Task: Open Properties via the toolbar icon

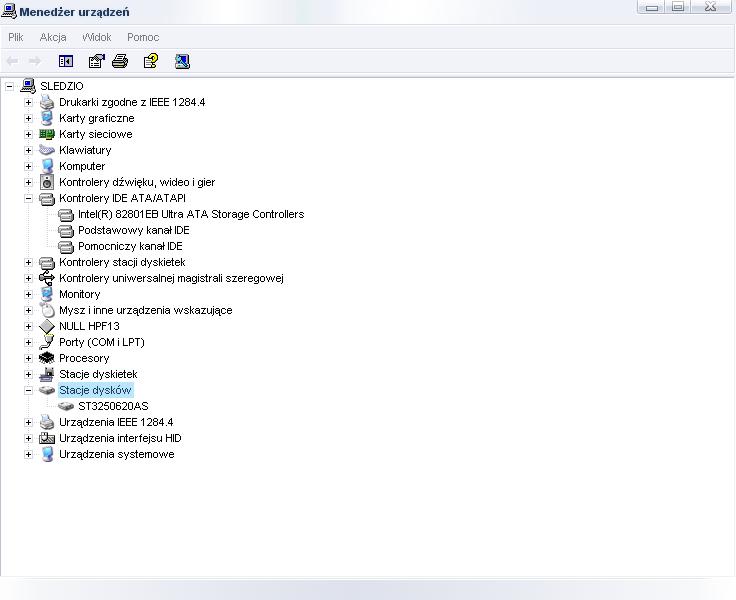Action: pos(96,61)
